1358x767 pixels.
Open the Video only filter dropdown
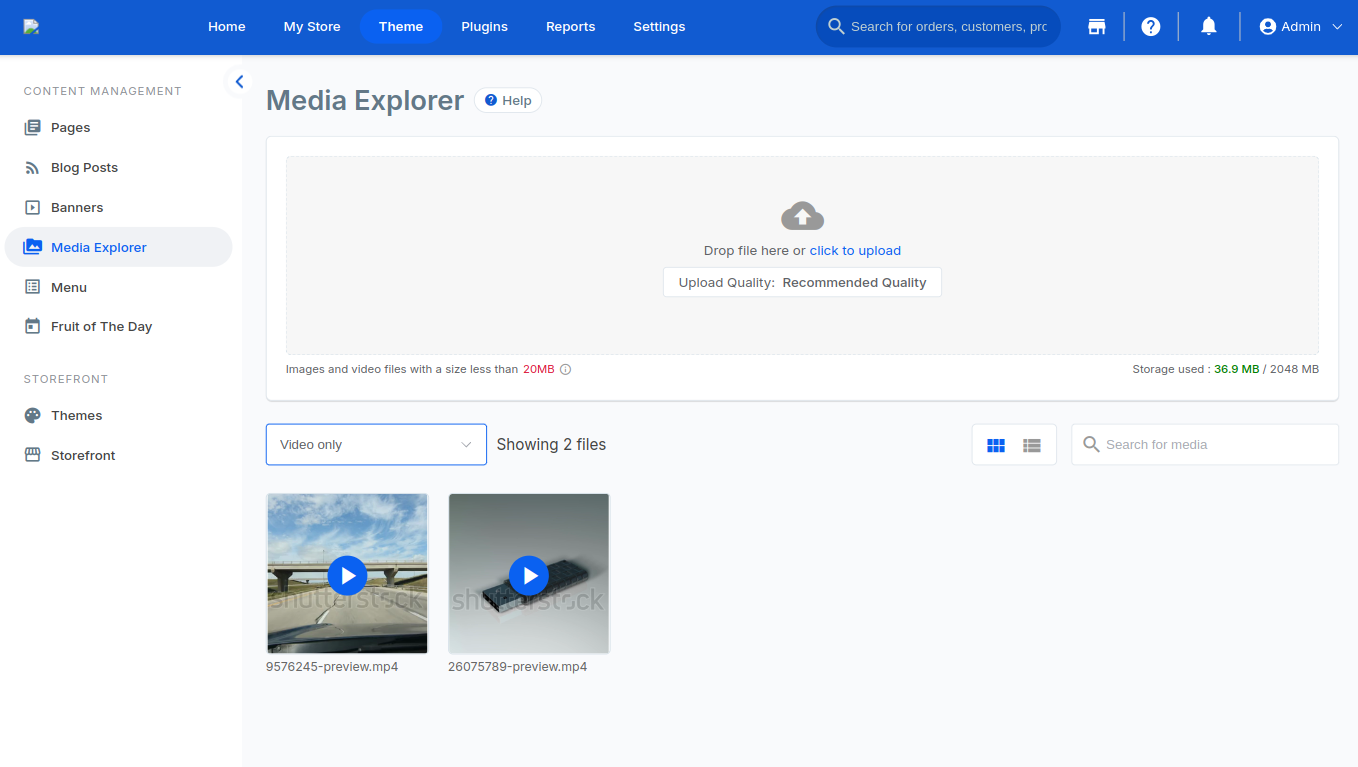(x=376, y=444)
